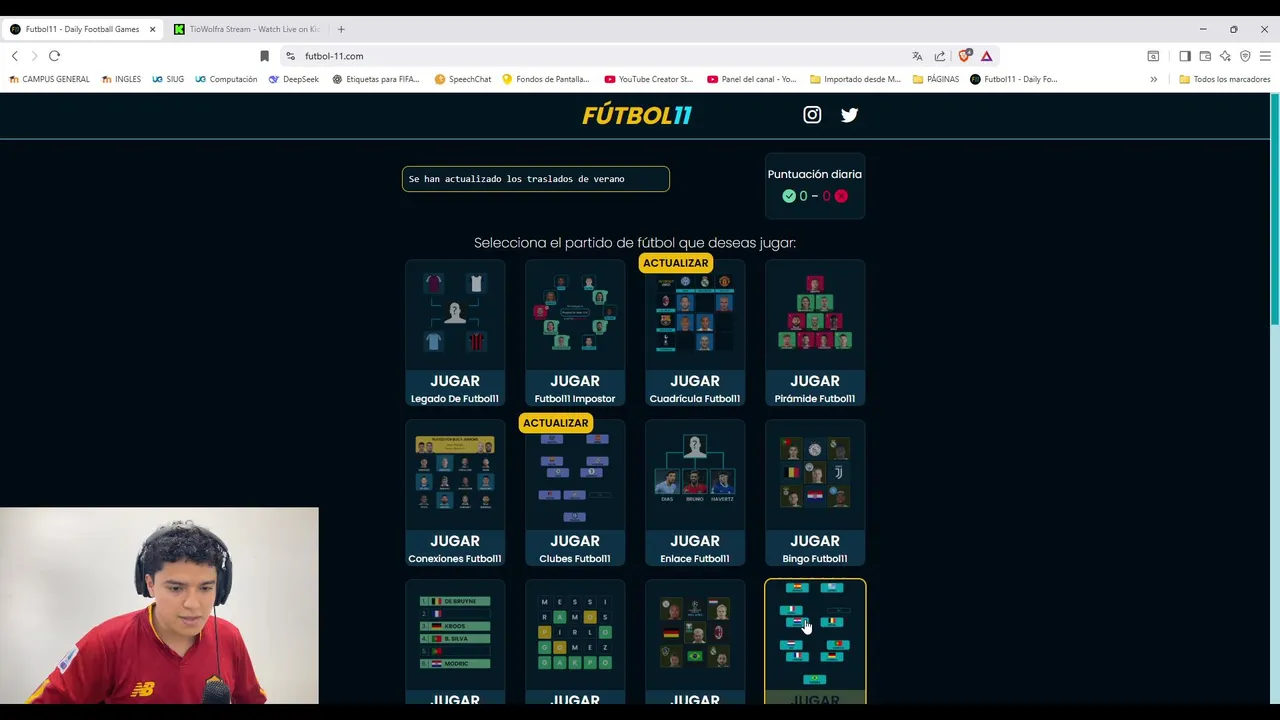Expand PÁGINAS bookmarks folder
The image size is (1280, 720).
tap(936, 79)
